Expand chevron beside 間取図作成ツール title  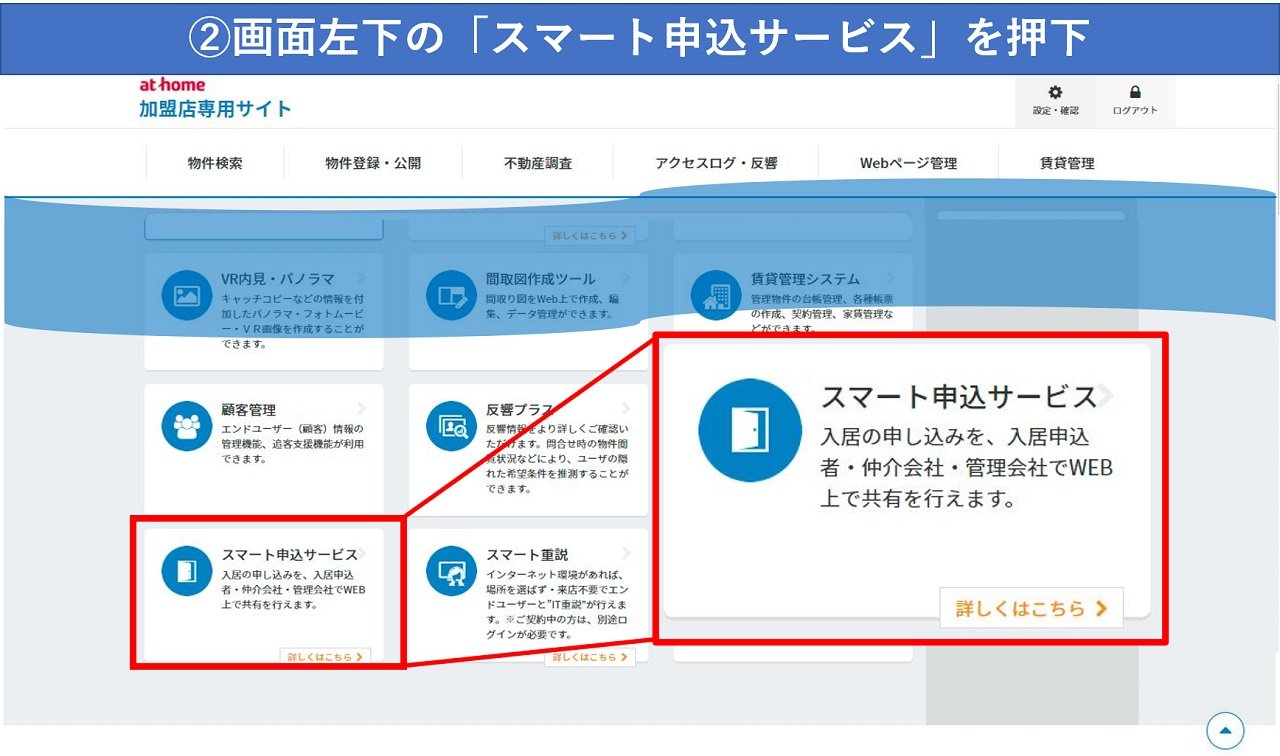tap(626, 279)
